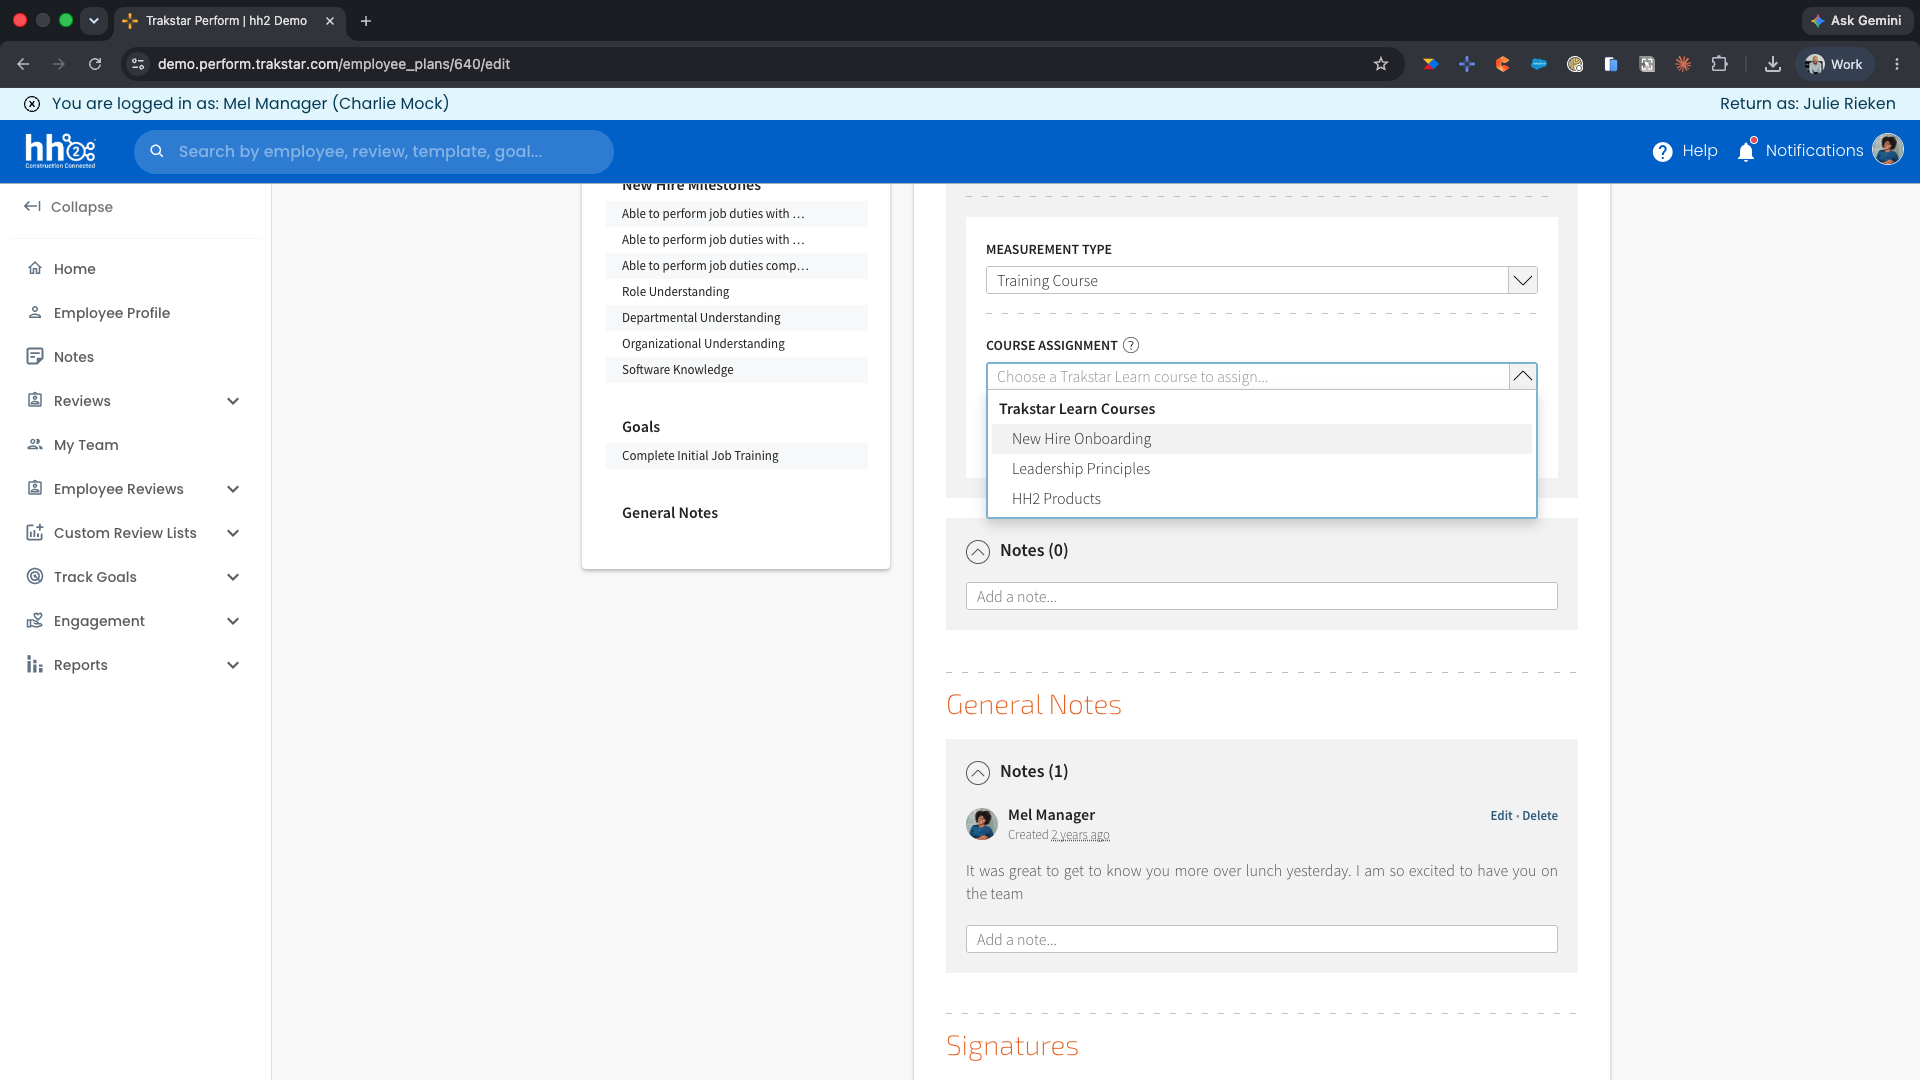Collapse the Notes (0) section
Viewport: 1920px width, 1080px height.
(x=978, y=551)
